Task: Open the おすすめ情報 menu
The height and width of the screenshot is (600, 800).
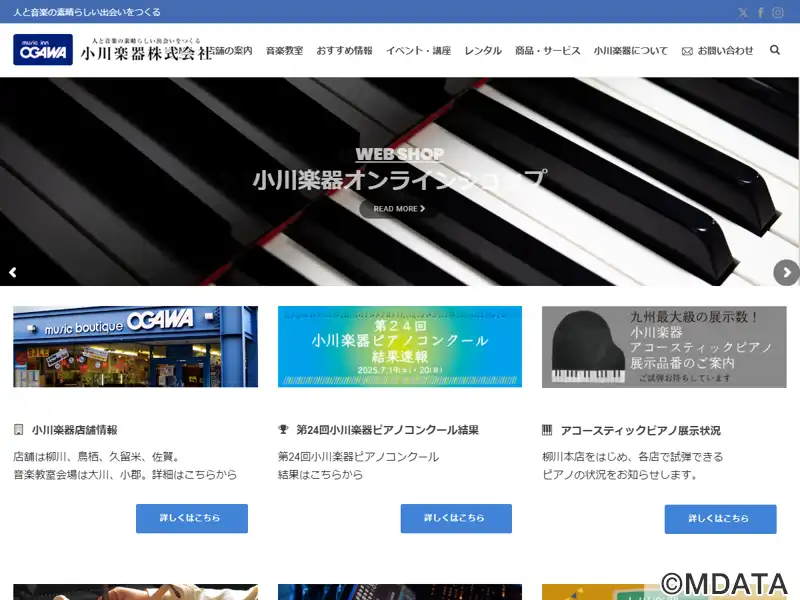Action: (x=344, y=51)
